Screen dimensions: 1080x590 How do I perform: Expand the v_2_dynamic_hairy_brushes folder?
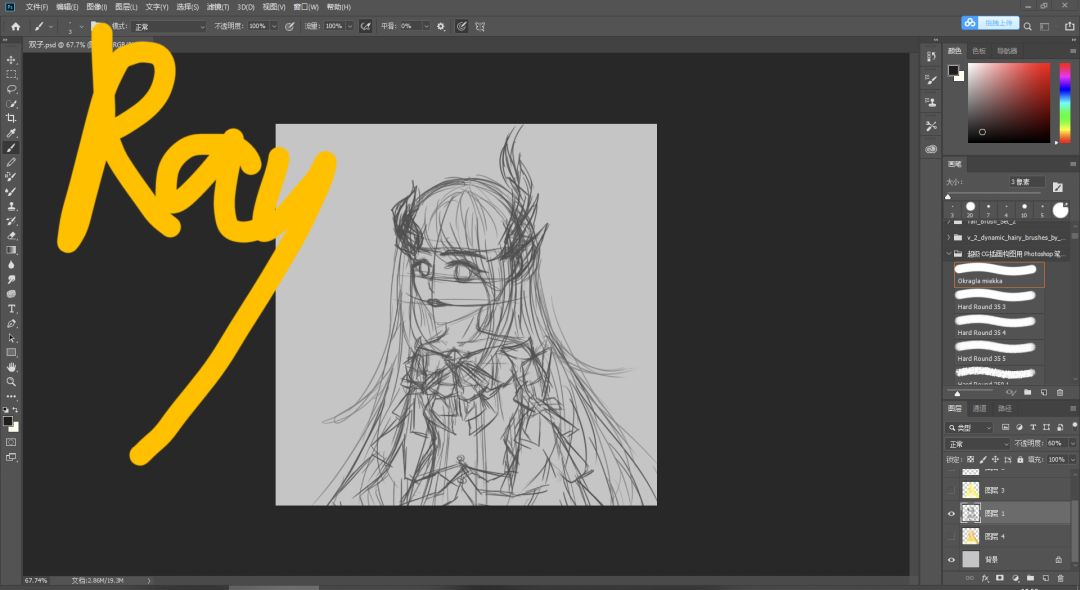point(949,238)
